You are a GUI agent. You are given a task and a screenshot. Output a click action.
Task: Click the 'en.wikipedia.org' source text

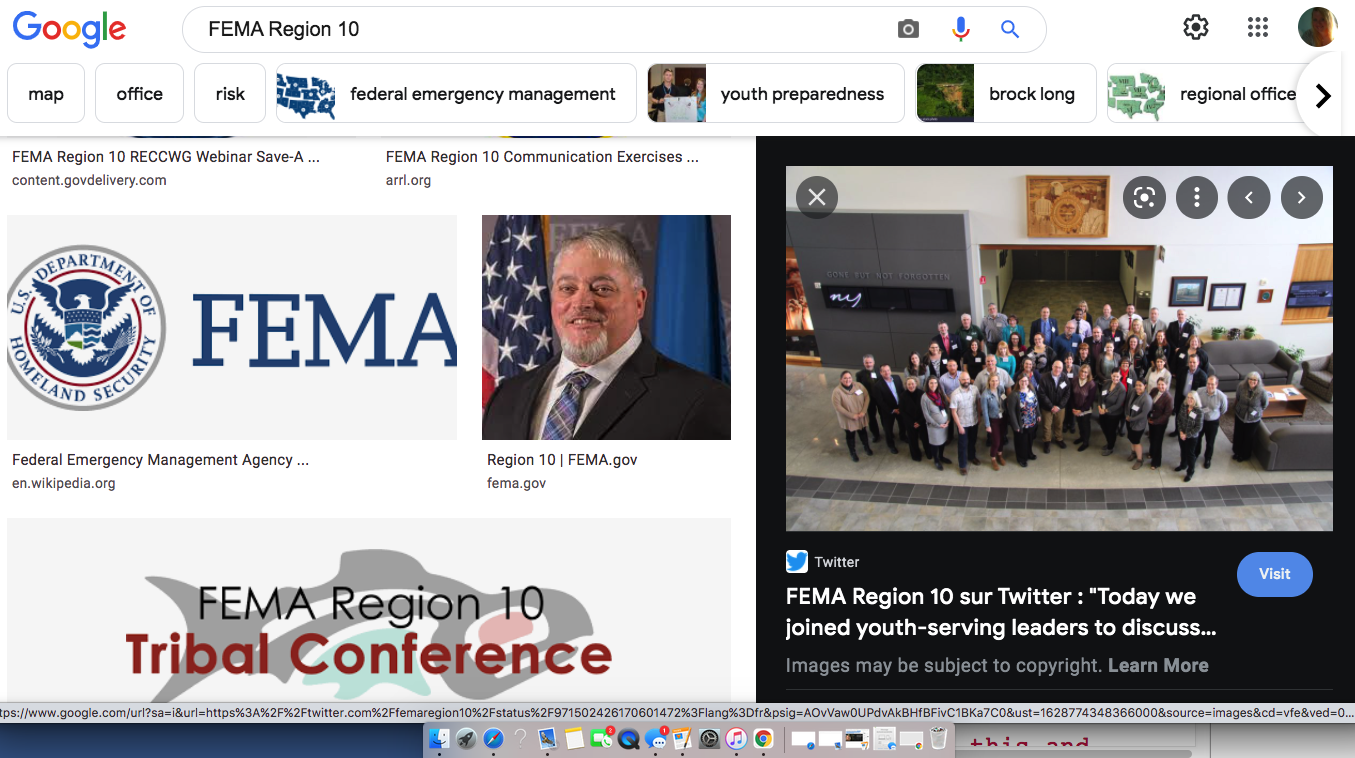pos(64,483)
